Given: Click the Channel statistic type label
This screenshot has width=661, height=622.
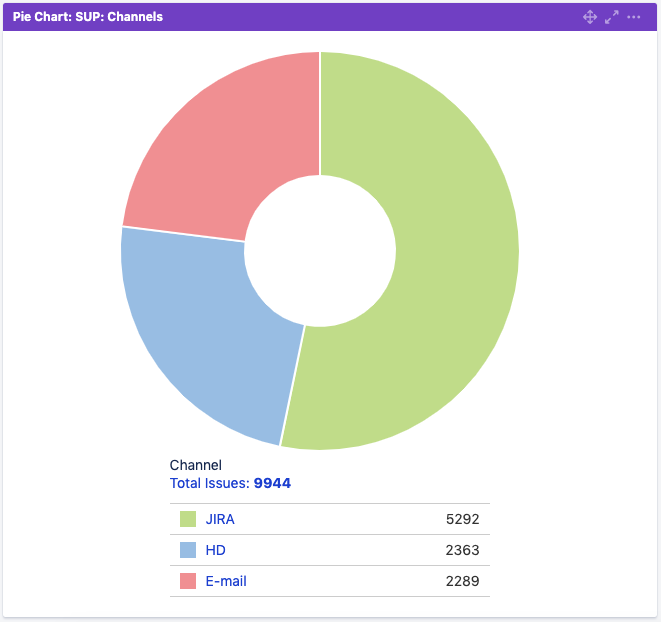Looking at the screenshot, I should [x=196, y=465].
